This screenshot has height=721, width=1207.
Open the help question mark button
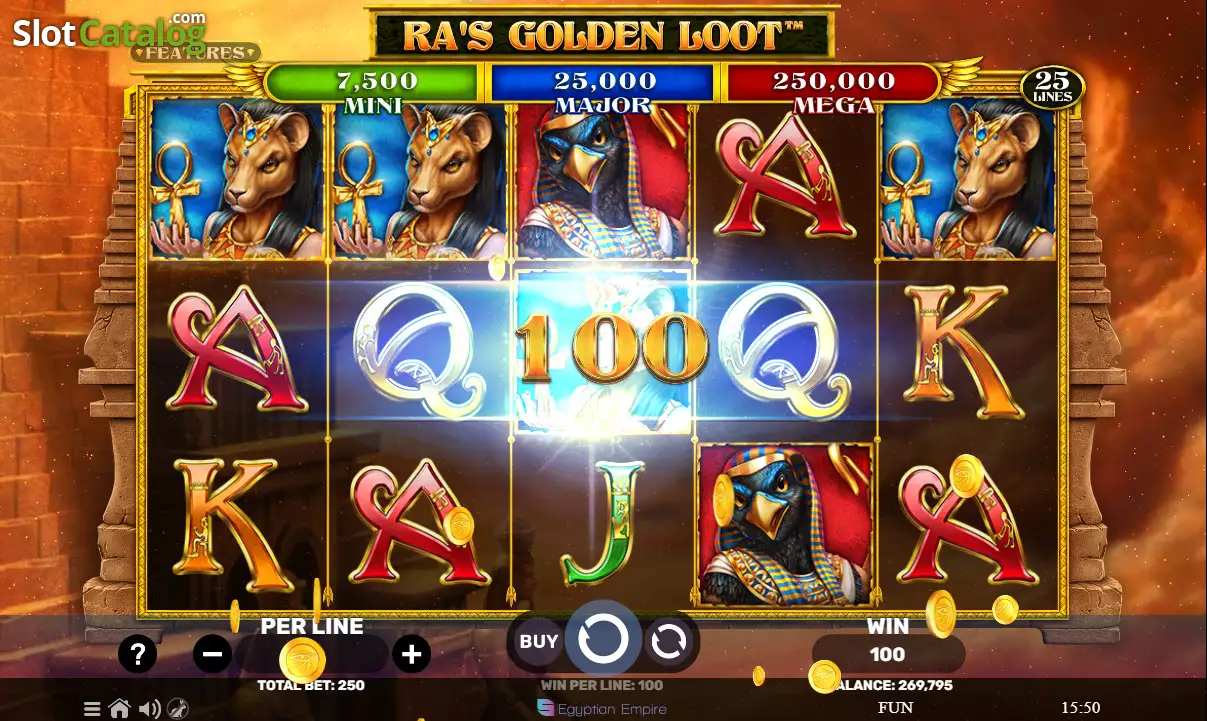click(x=137, y=655)
